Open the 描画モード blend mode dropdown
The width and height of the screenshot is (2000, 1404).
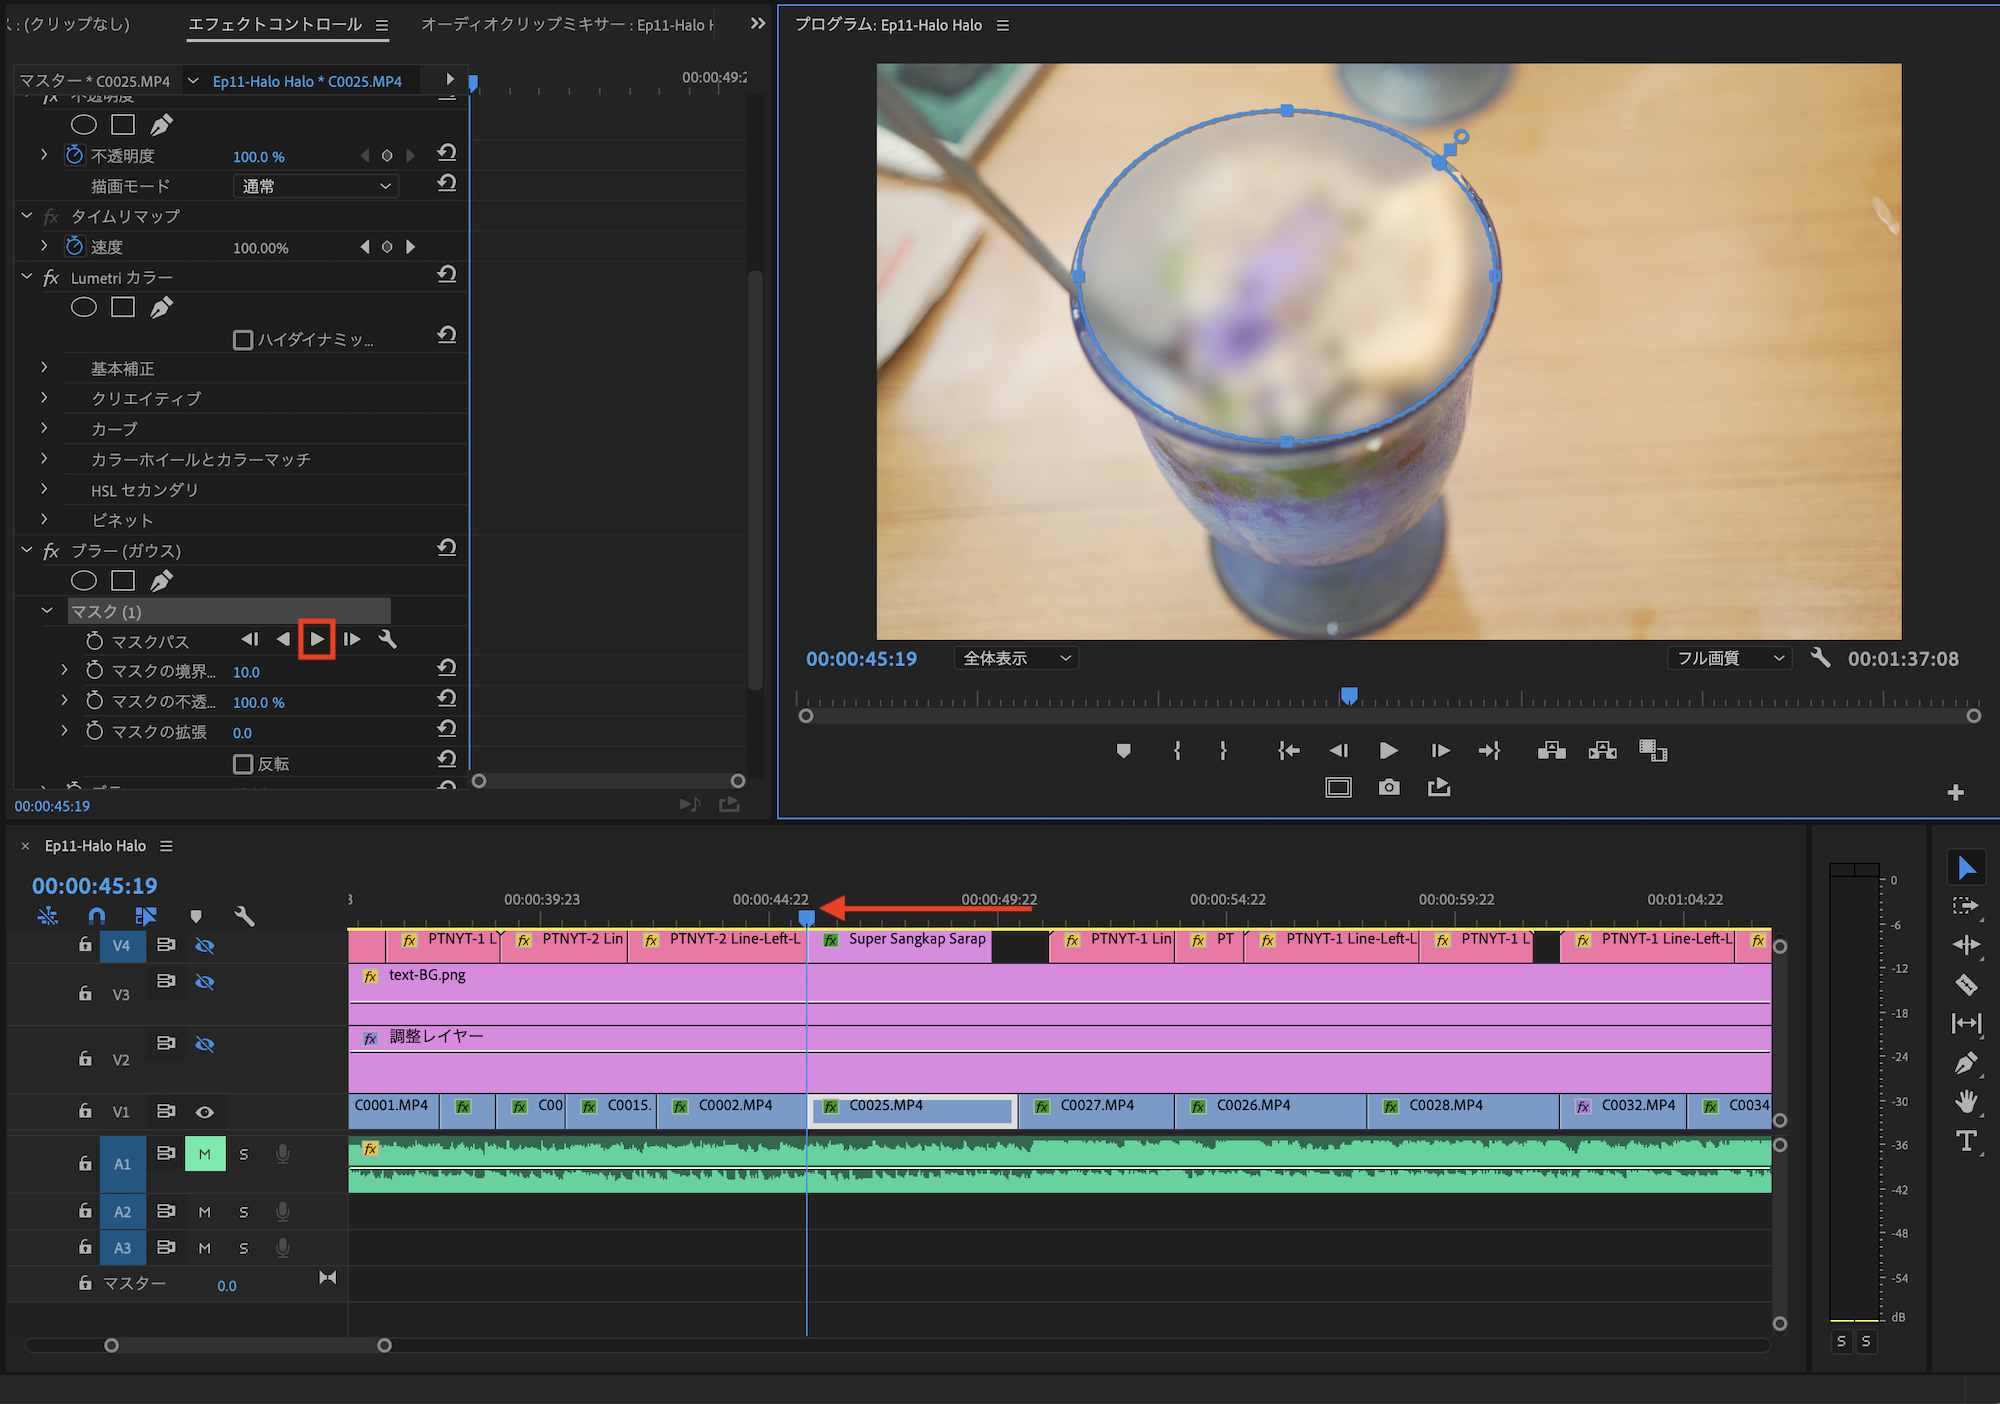(x=315, y=186)
